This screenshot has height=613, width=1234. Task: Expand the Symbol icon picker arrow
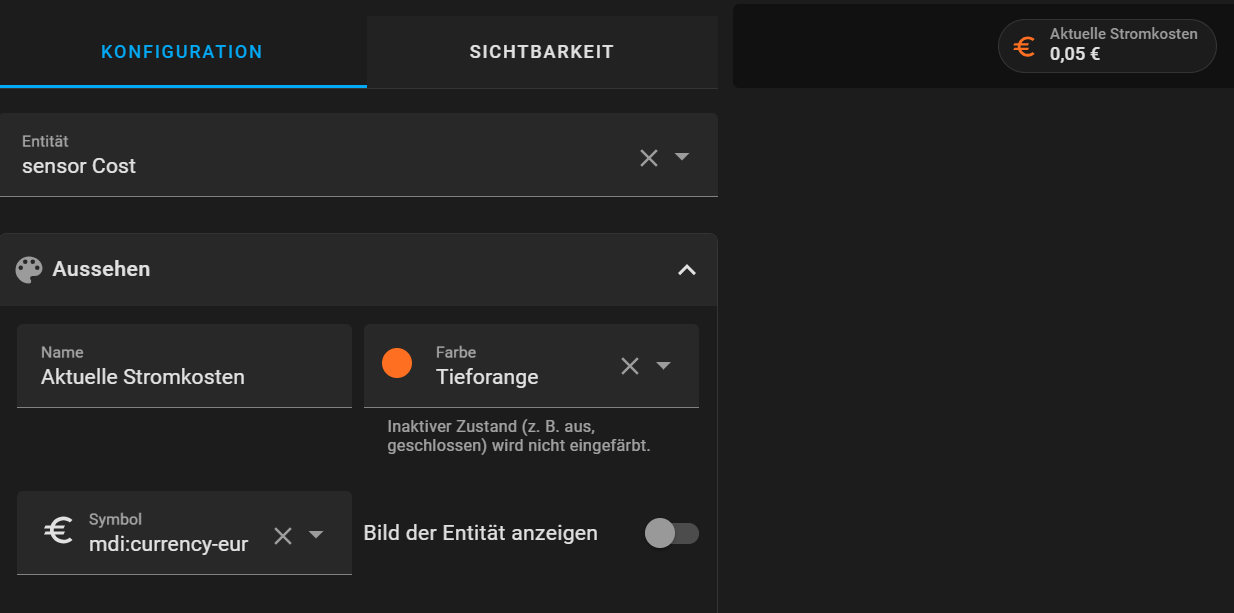316,535
